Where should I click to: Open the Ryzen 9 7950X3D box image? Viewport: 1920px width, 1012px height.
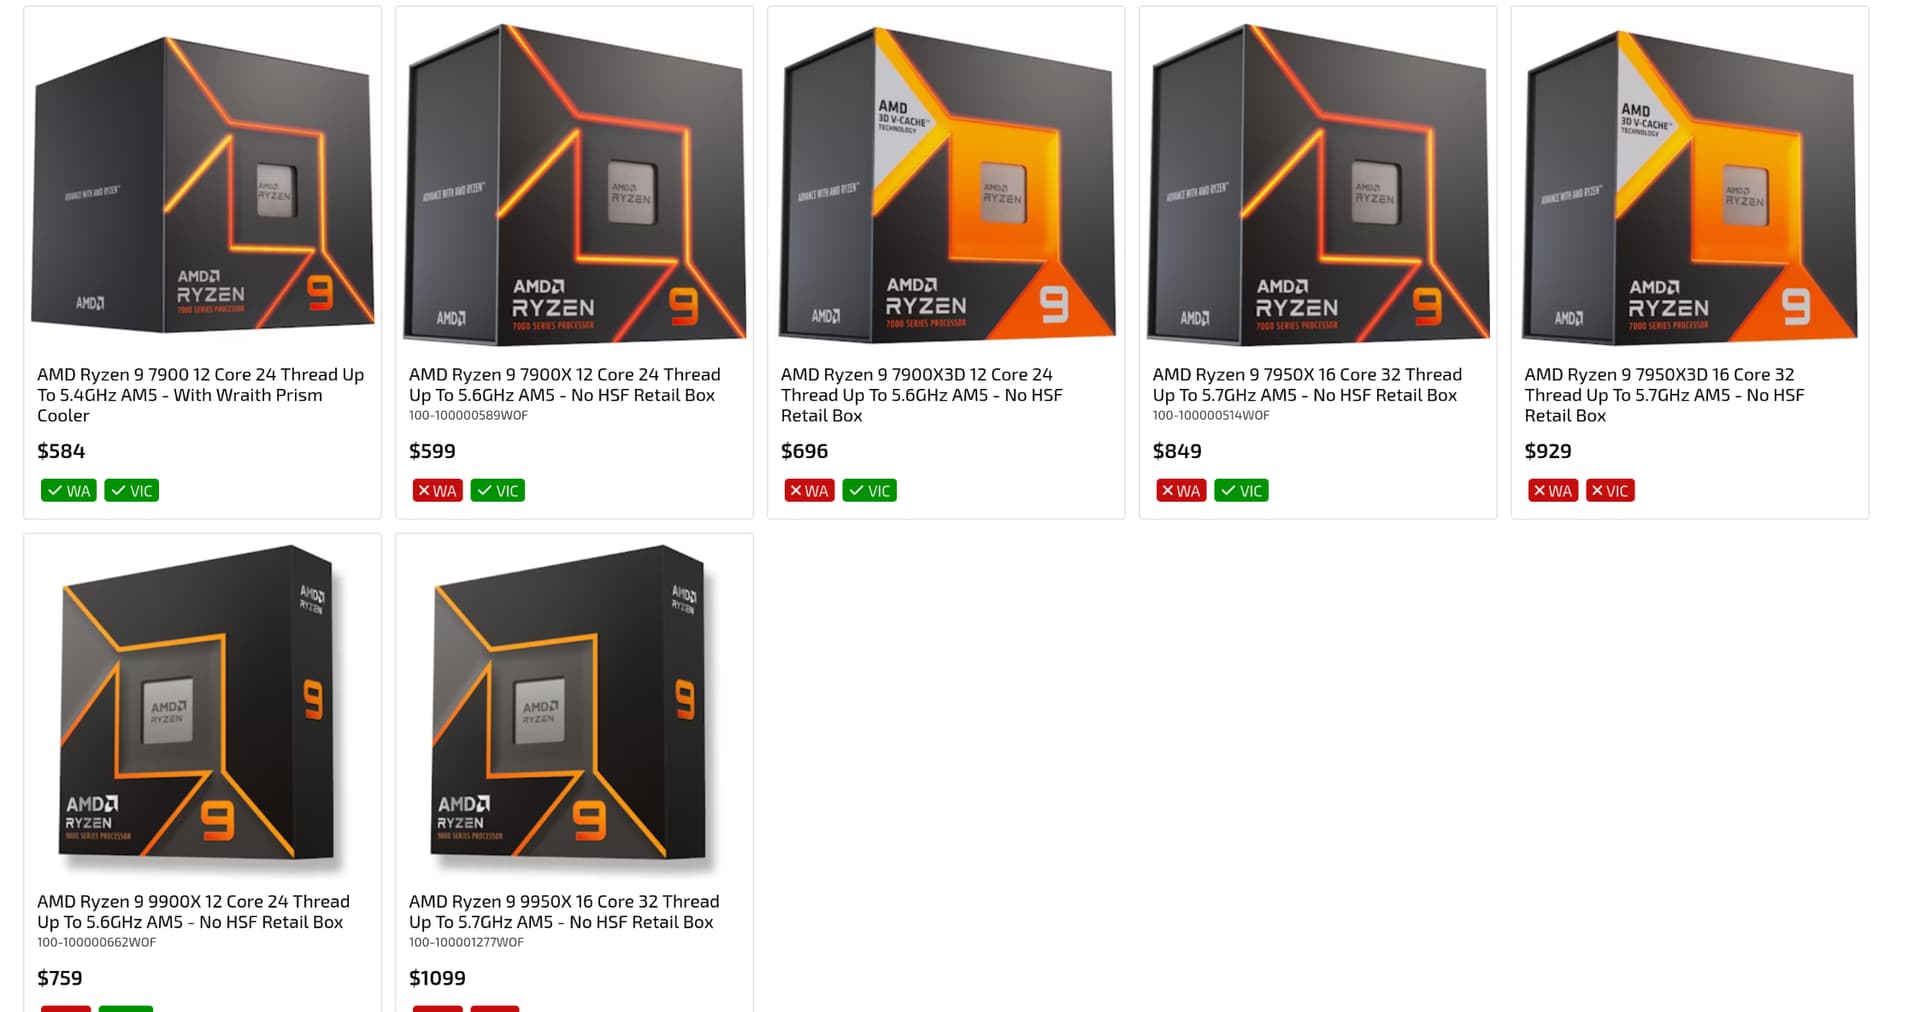tap(1690, 184)
